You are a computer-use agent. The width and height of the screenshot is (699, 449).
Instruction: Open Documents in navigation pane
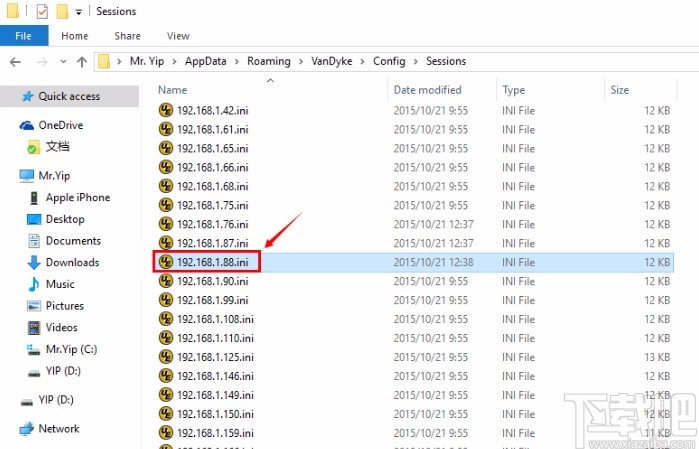(73, 241)
